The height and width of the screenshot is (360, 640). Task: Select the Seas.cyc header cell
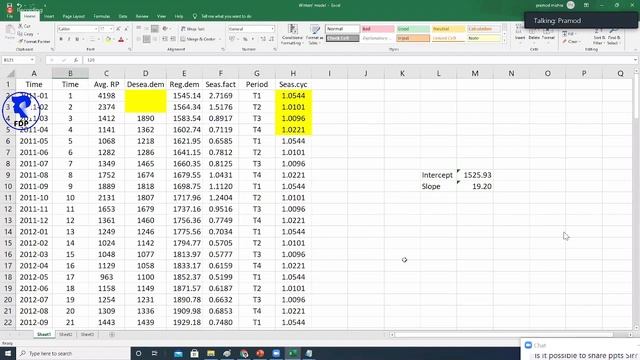point(293,84)
